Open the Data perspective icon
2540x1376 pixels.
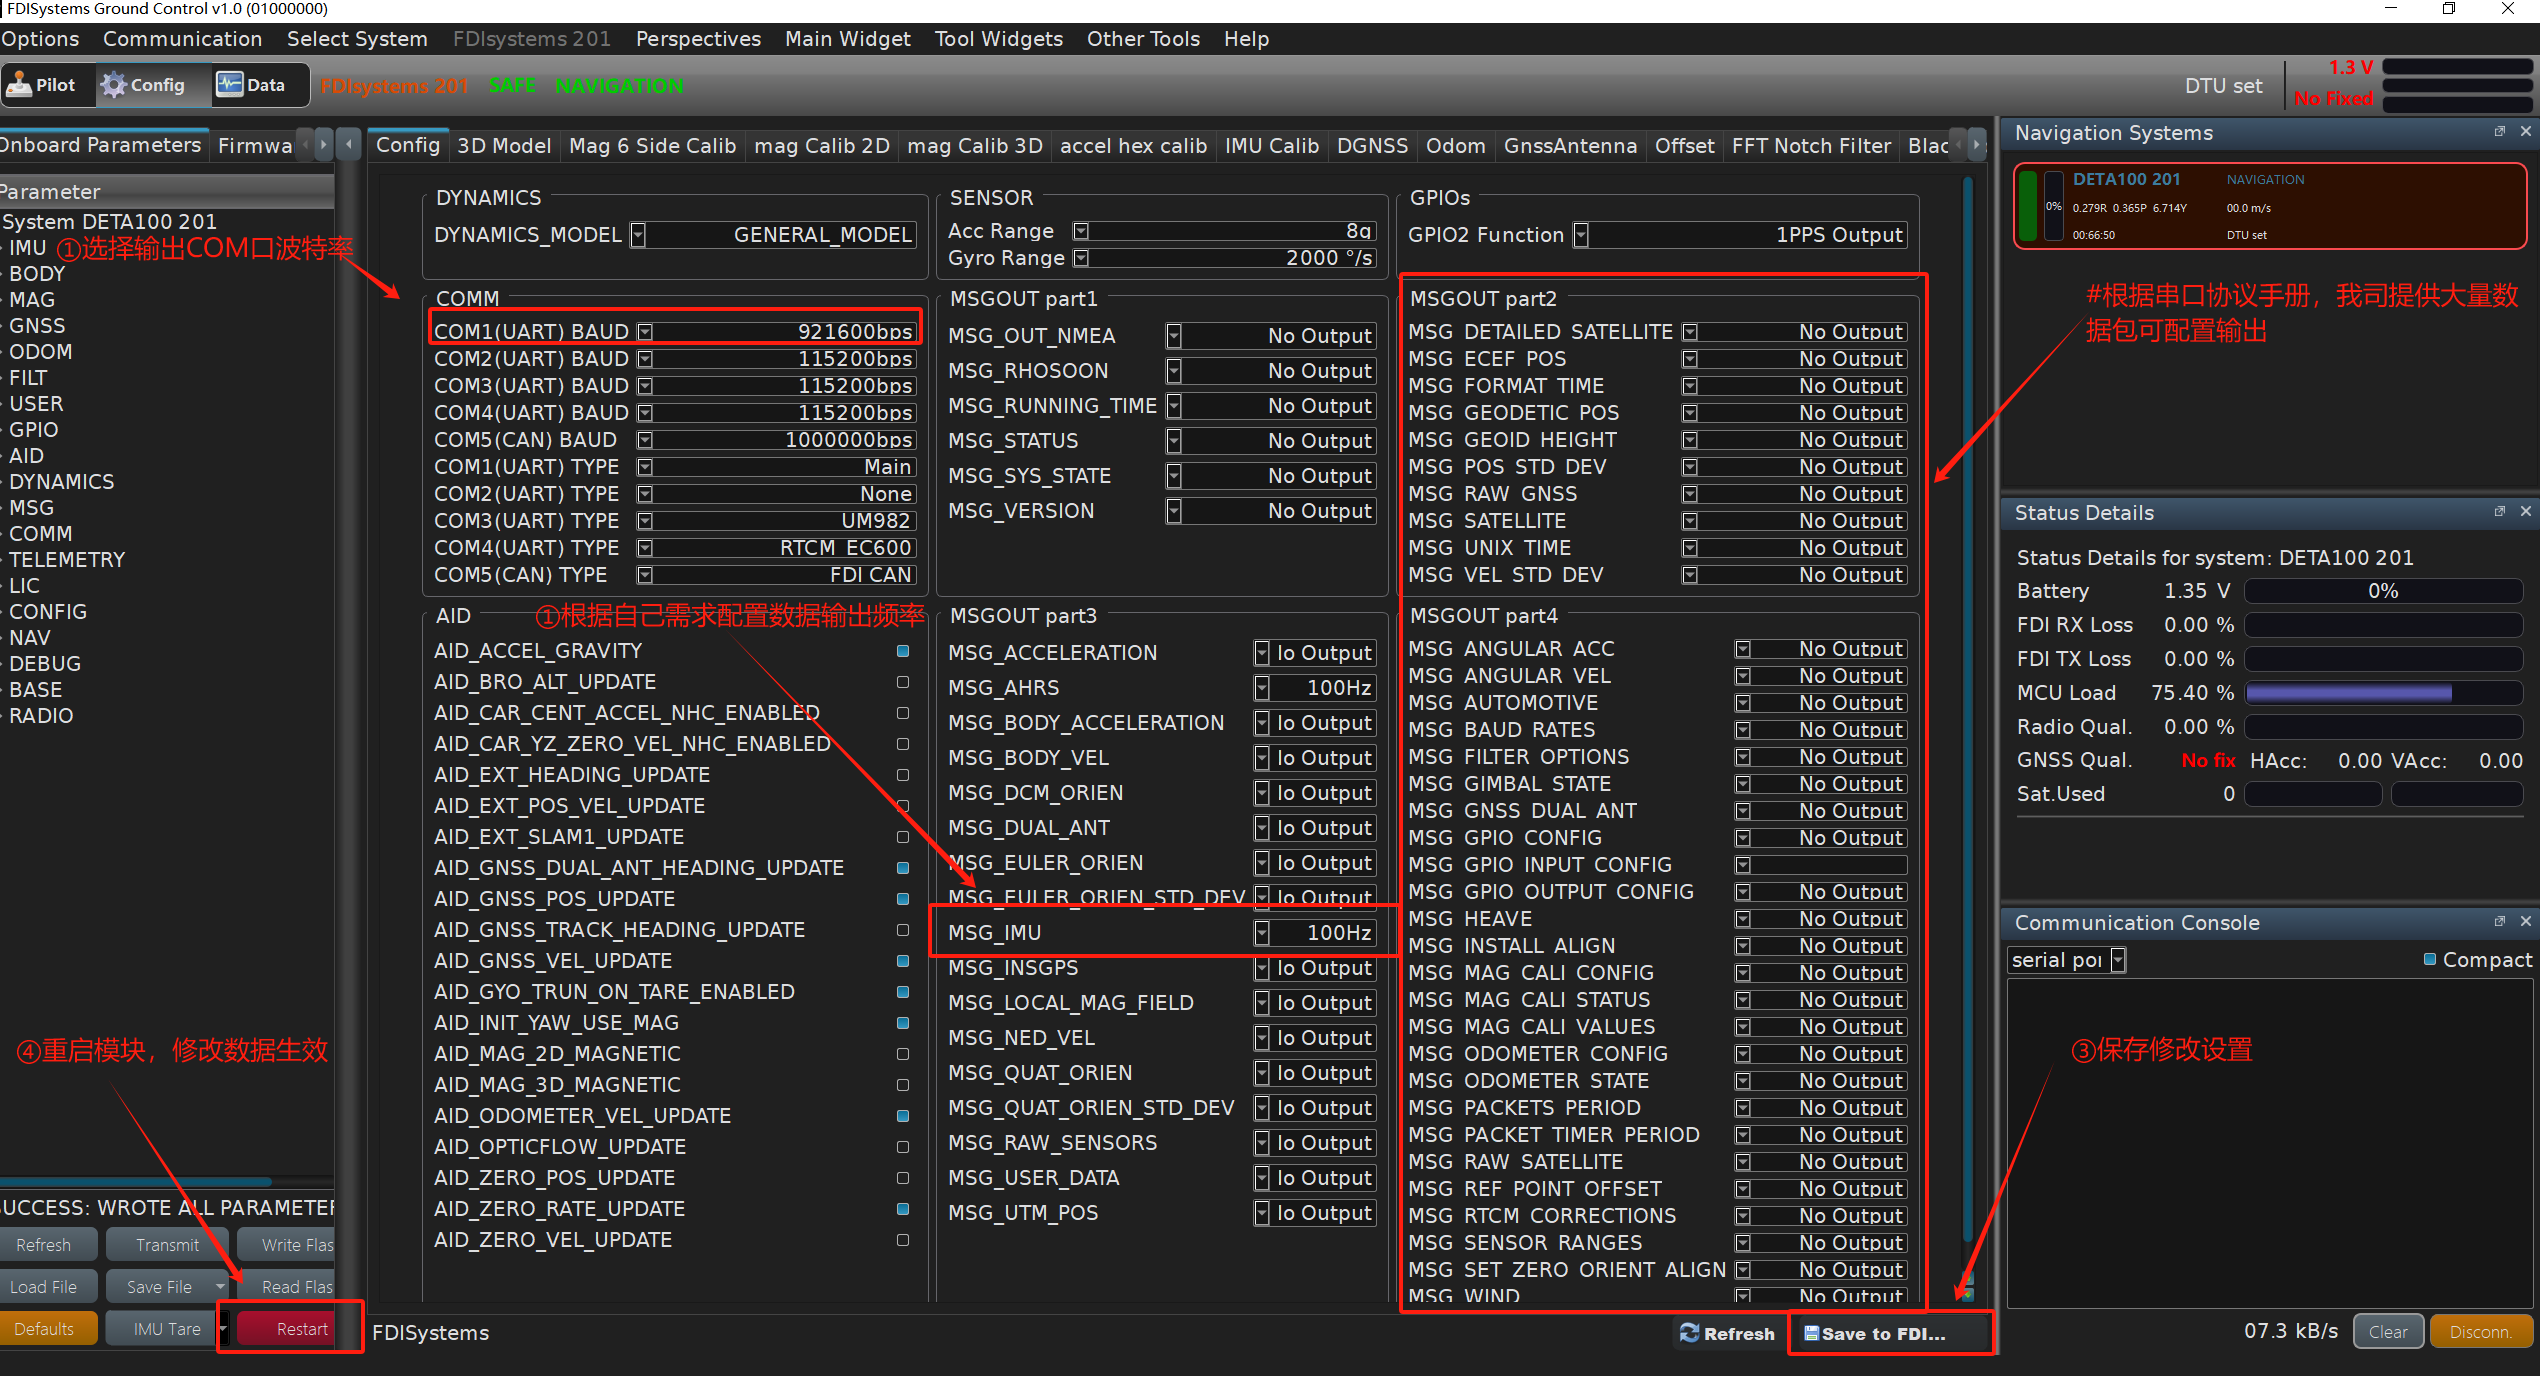pyautogui.click(x=230, y=84)
